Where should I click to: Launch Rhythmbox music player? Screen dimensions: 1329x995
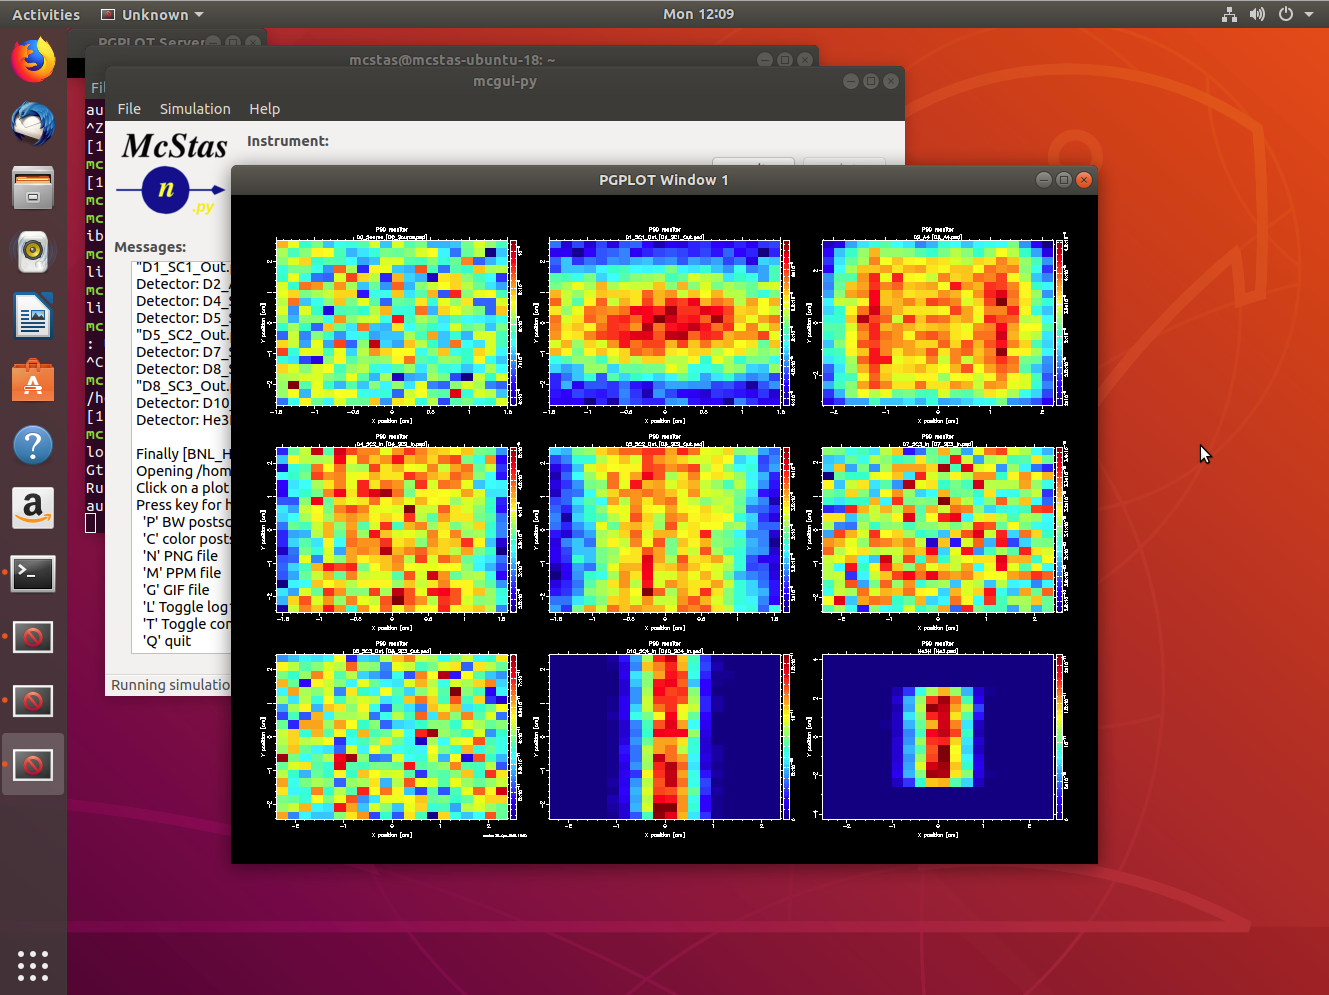[x=33, y=252]
